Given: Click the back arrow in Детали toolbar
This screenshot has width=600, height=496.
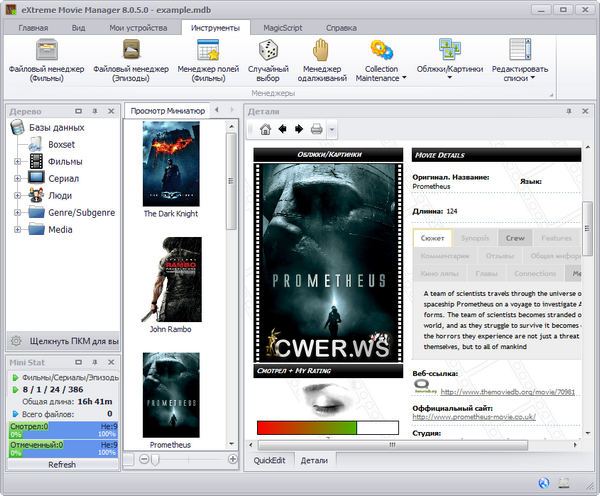Looking at the screenshot, I should 282,129.
